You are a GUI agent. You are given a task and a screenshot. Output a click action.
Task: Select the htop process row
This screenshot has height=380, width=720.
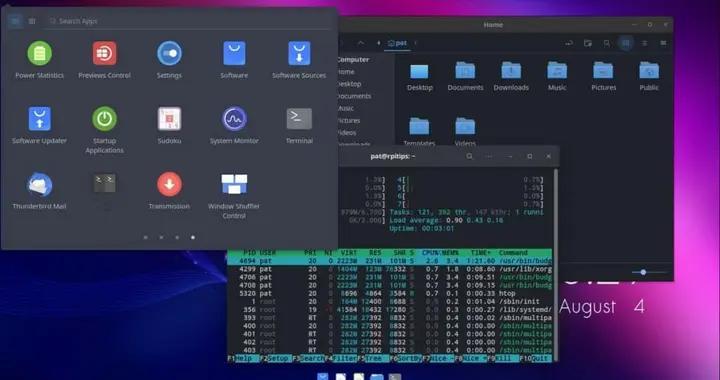click(389, 294)
